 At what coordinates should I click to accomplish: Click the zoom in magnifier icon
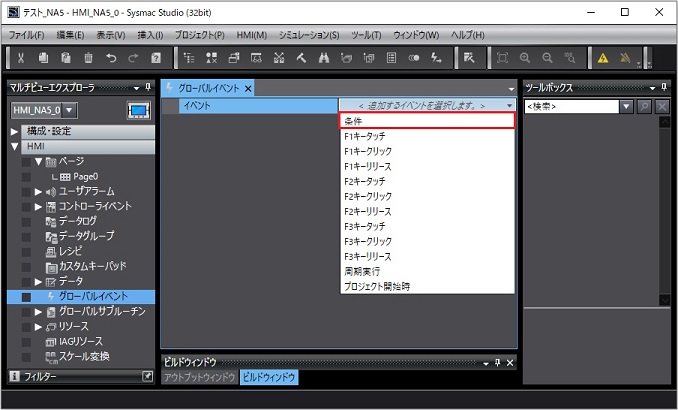(x=525, y=59)
